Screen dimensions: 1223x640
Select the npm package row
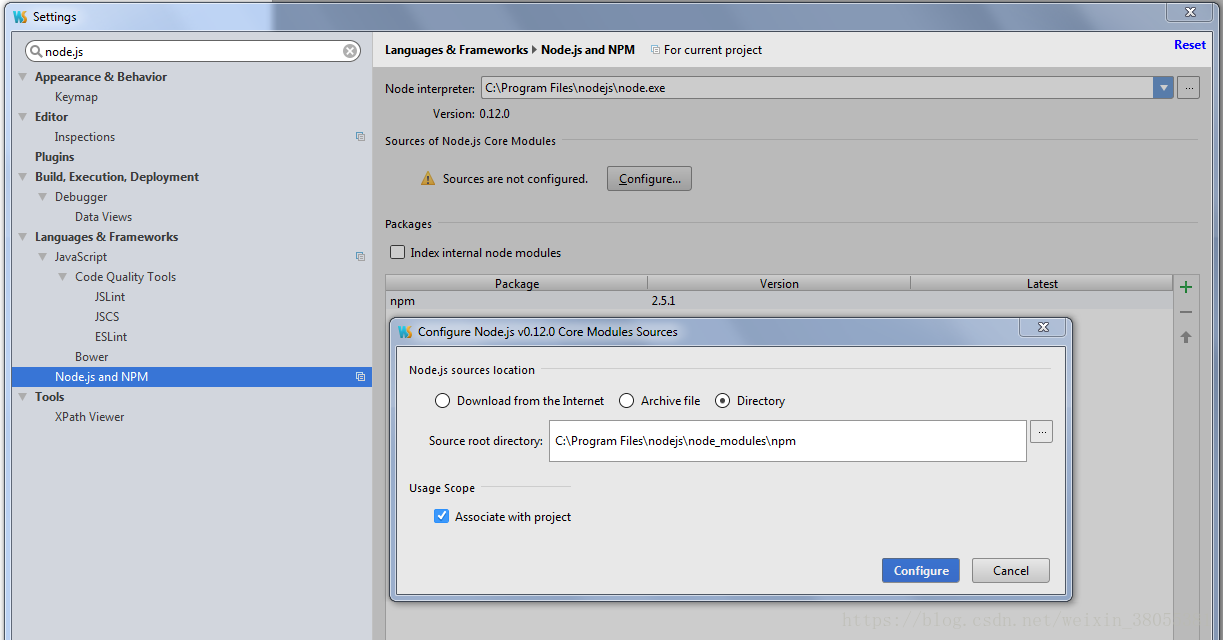[x=779, y=301]
